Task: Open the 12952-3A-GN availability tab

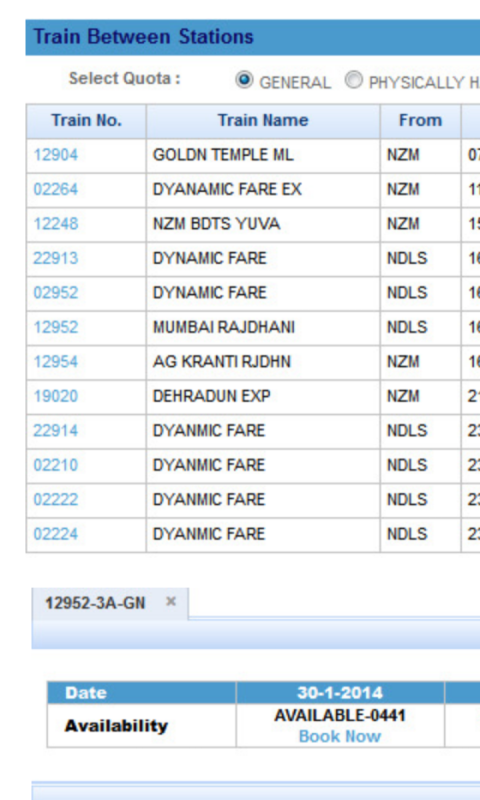Action: tap(95, 604)
